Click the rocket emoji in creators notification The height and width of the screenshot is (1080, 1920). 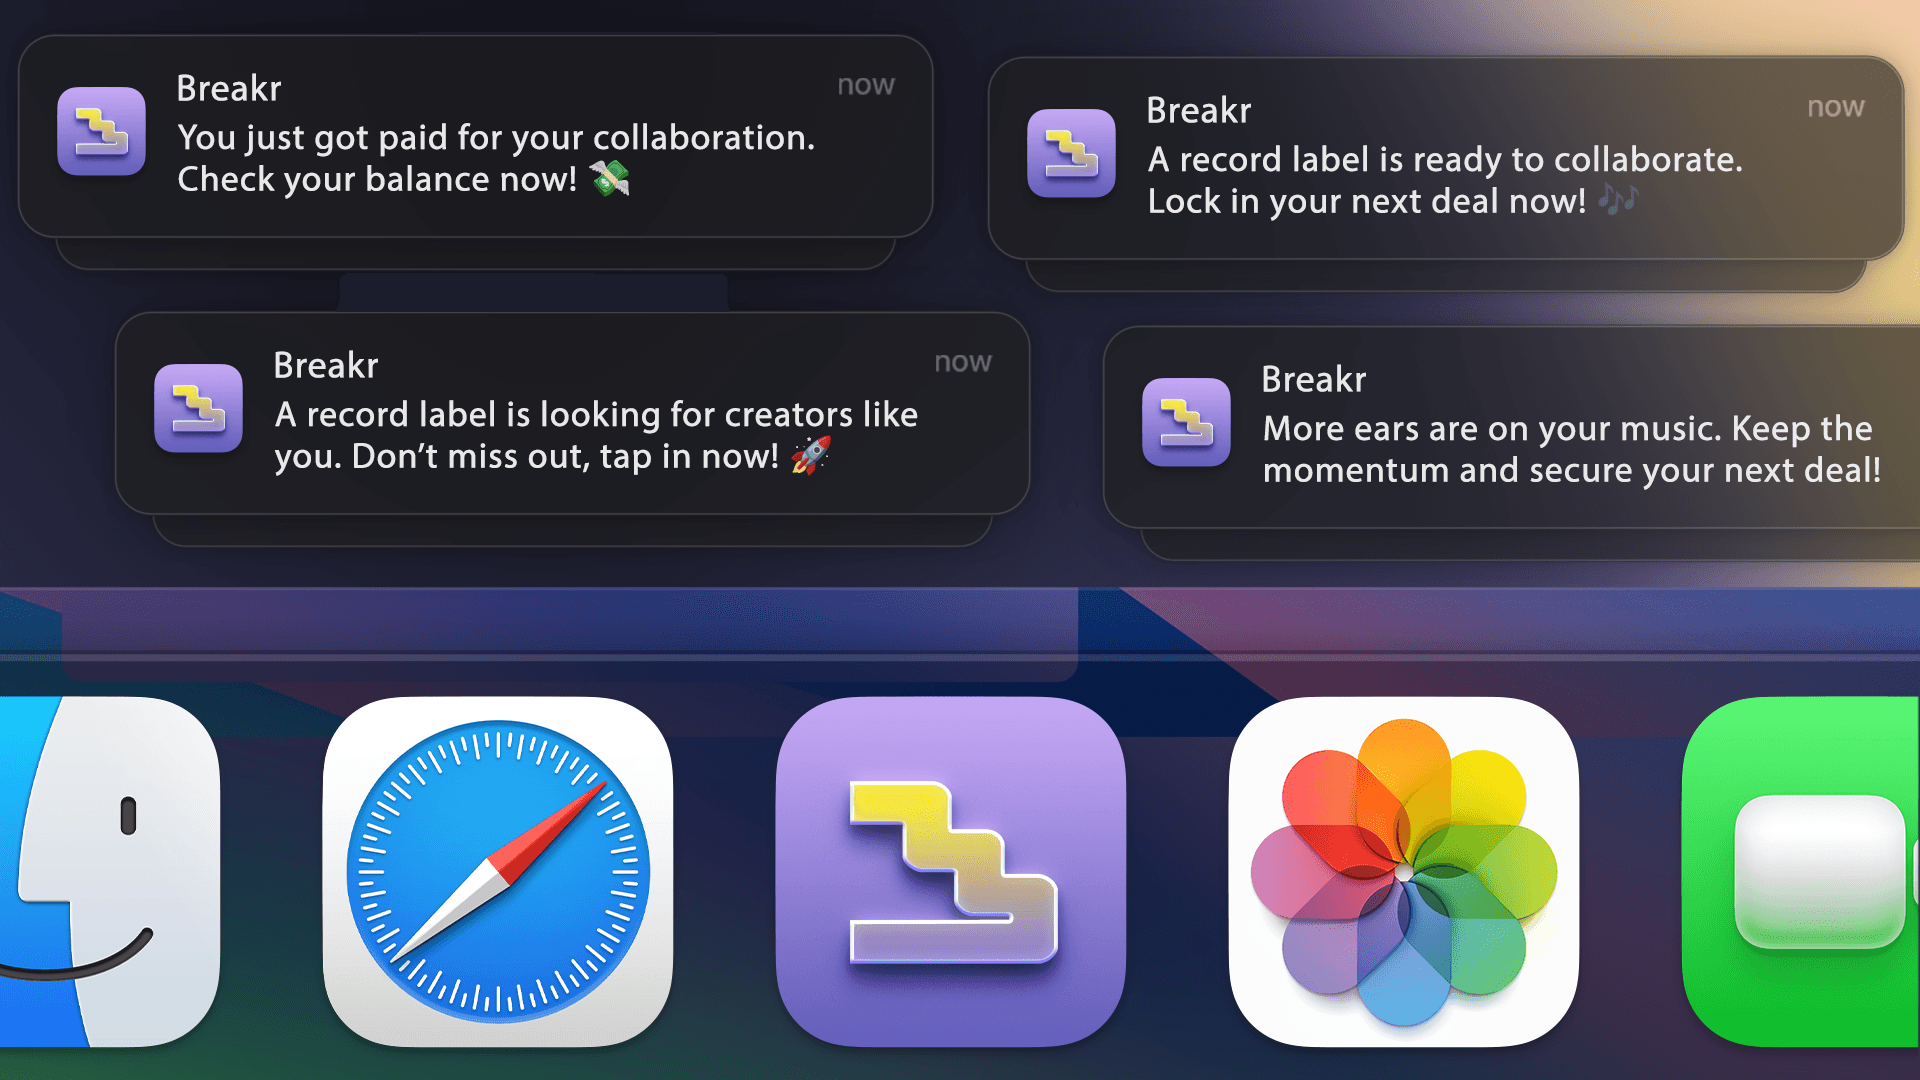(811, 455)
